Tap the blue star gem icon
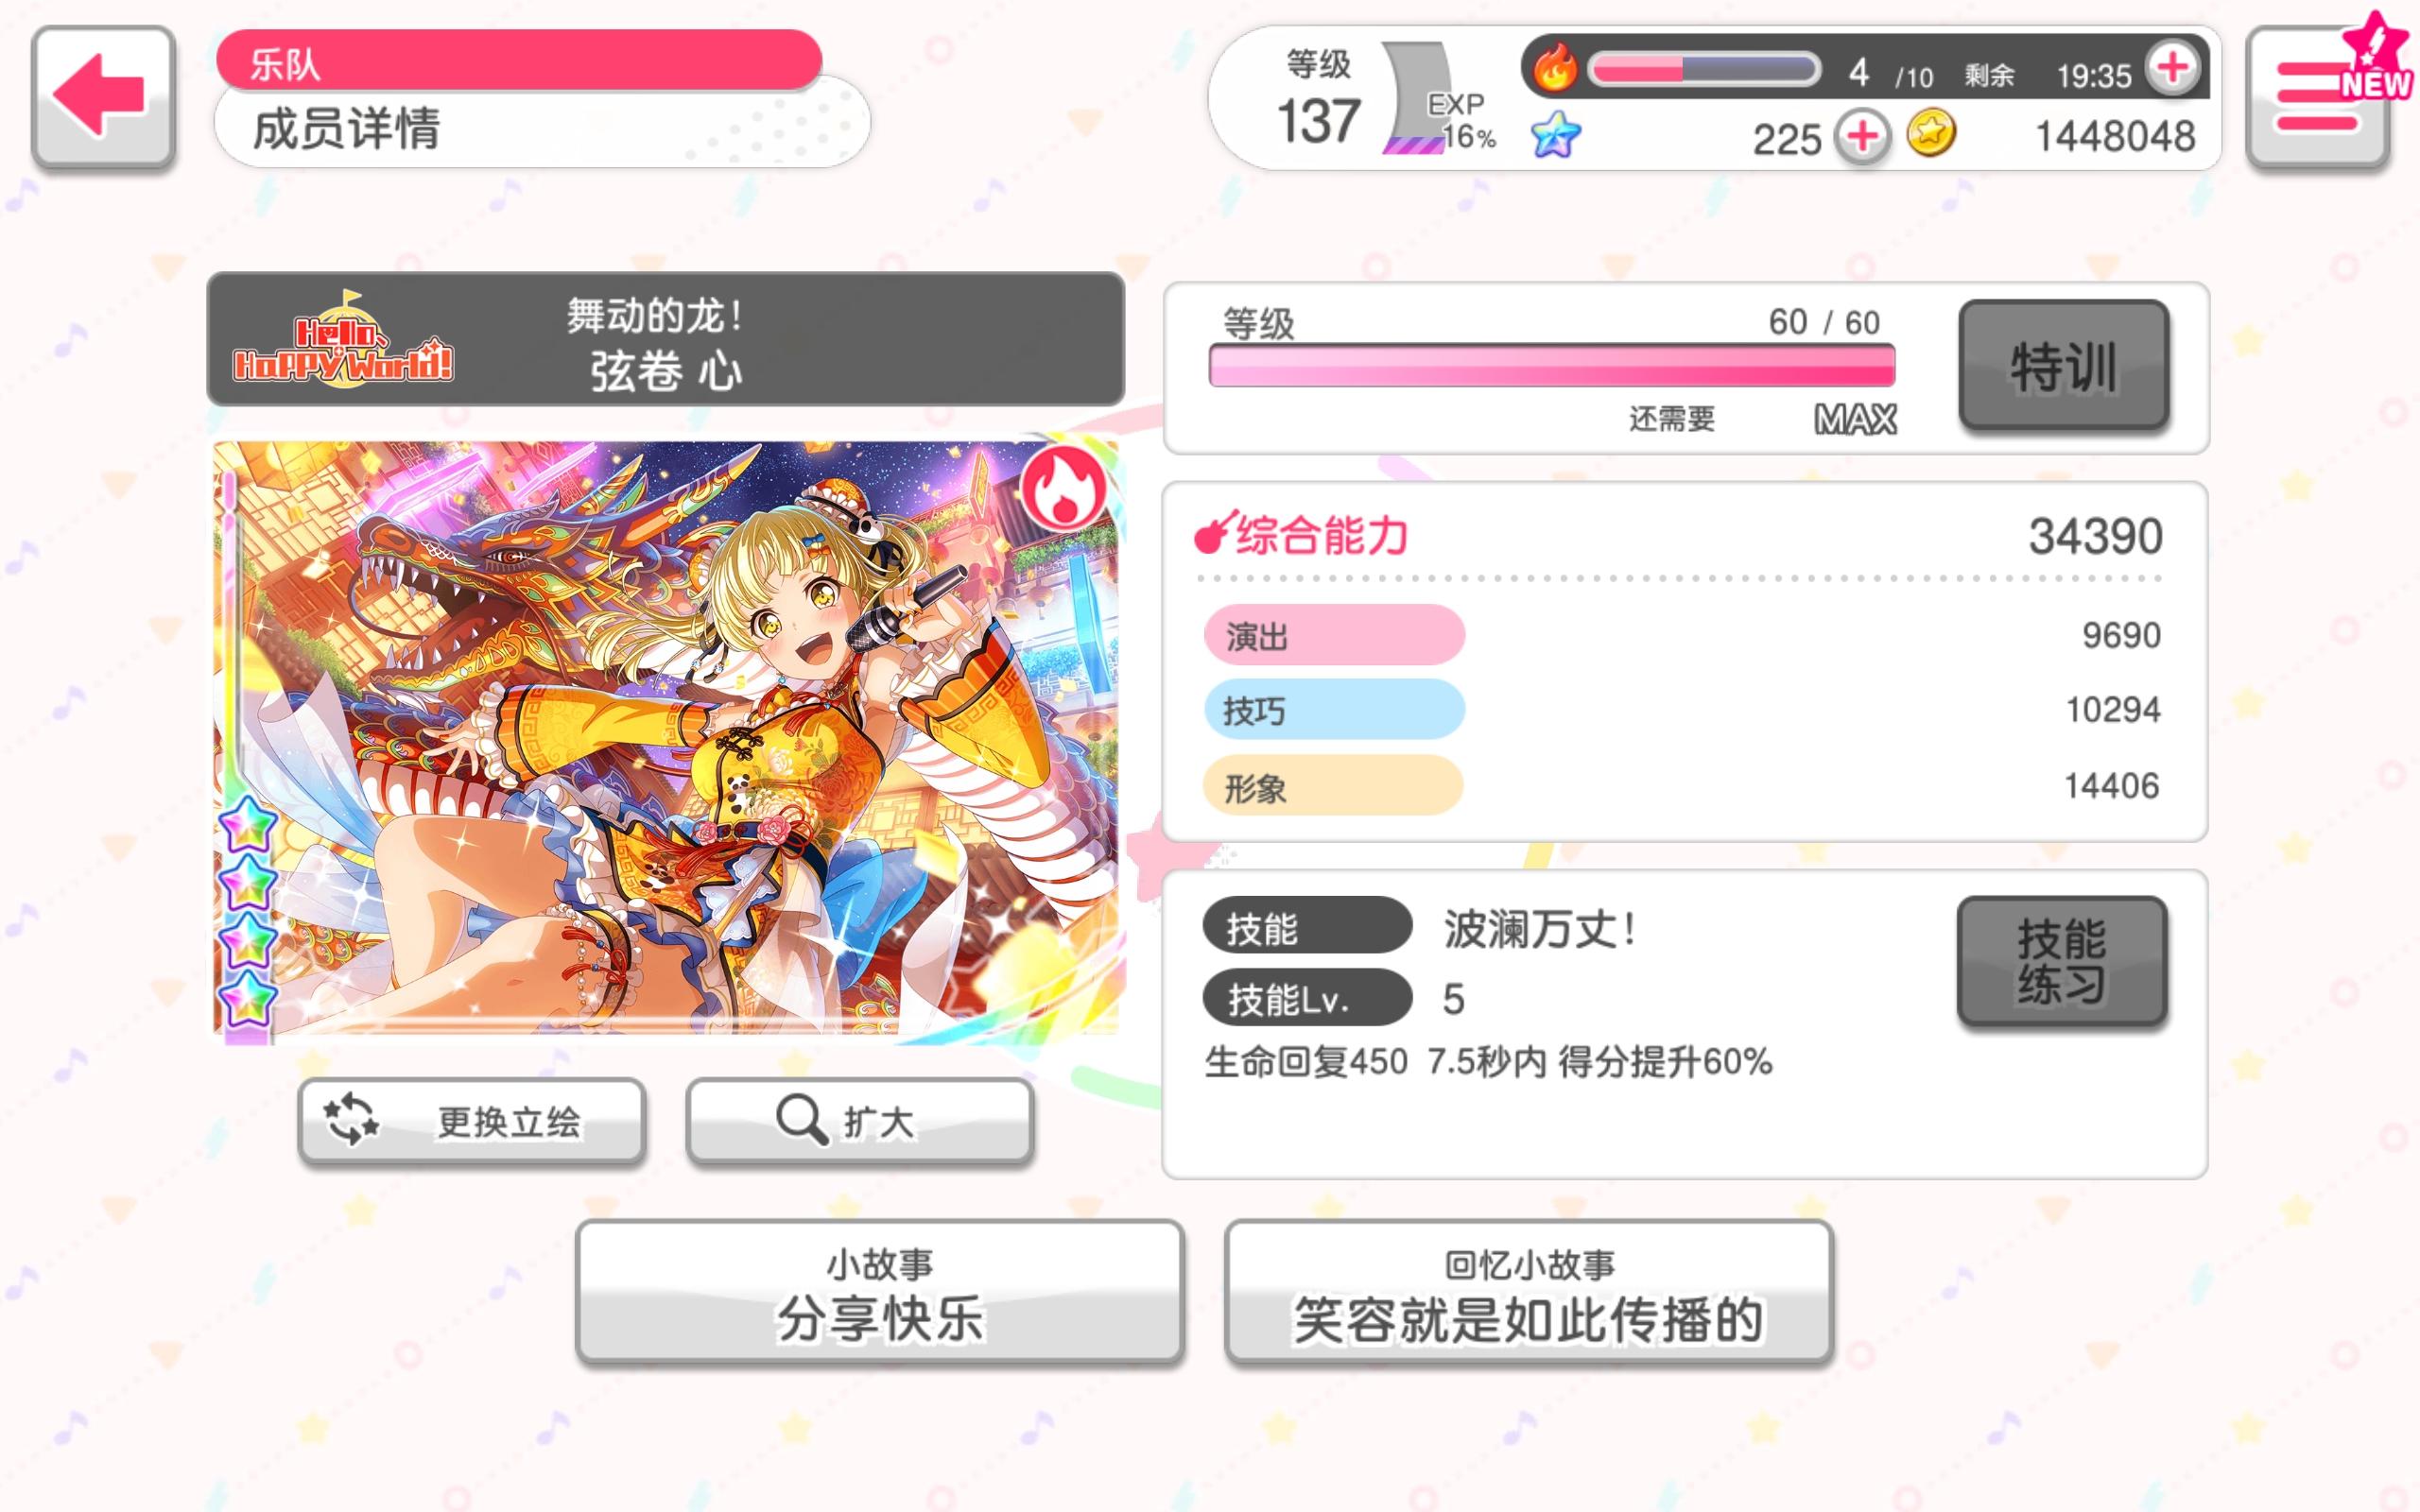 (1556, 134)
